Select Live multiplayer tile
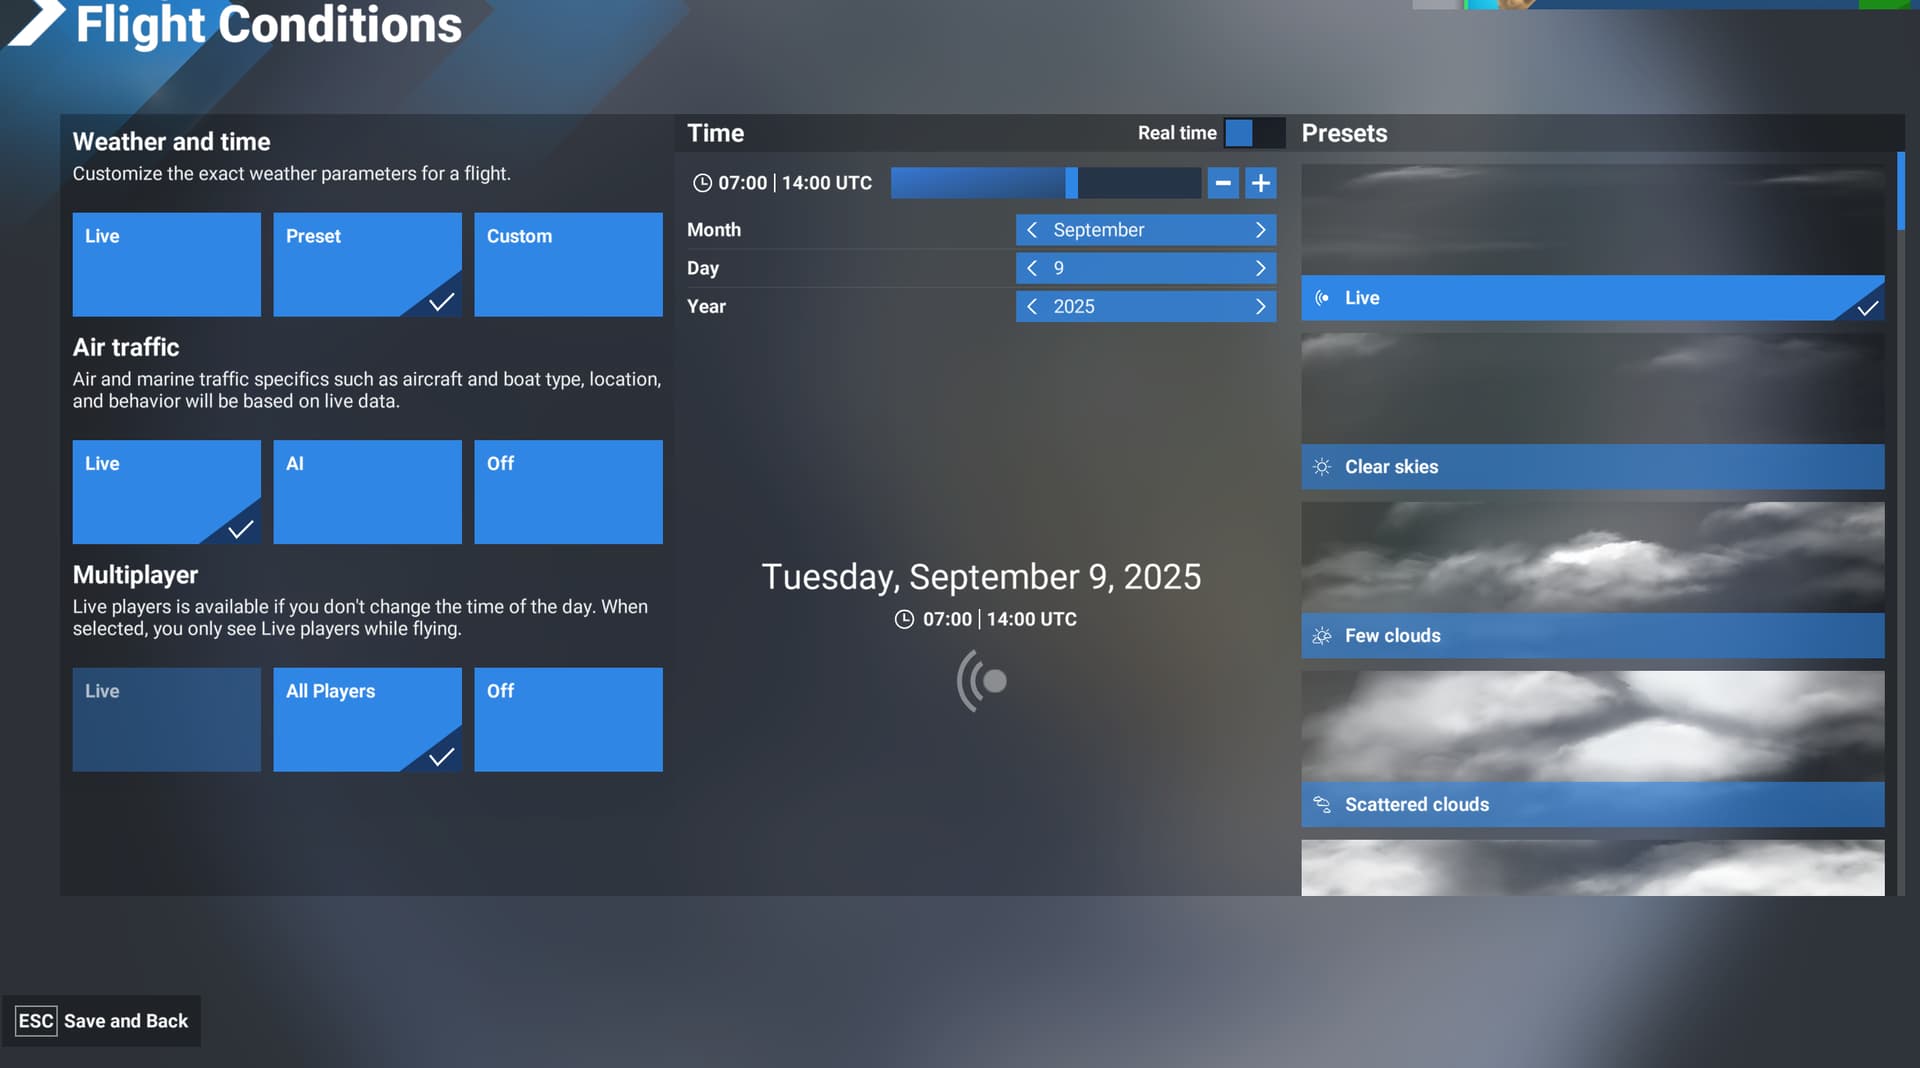This screenshot has height=1068, width=1920. 166,719
